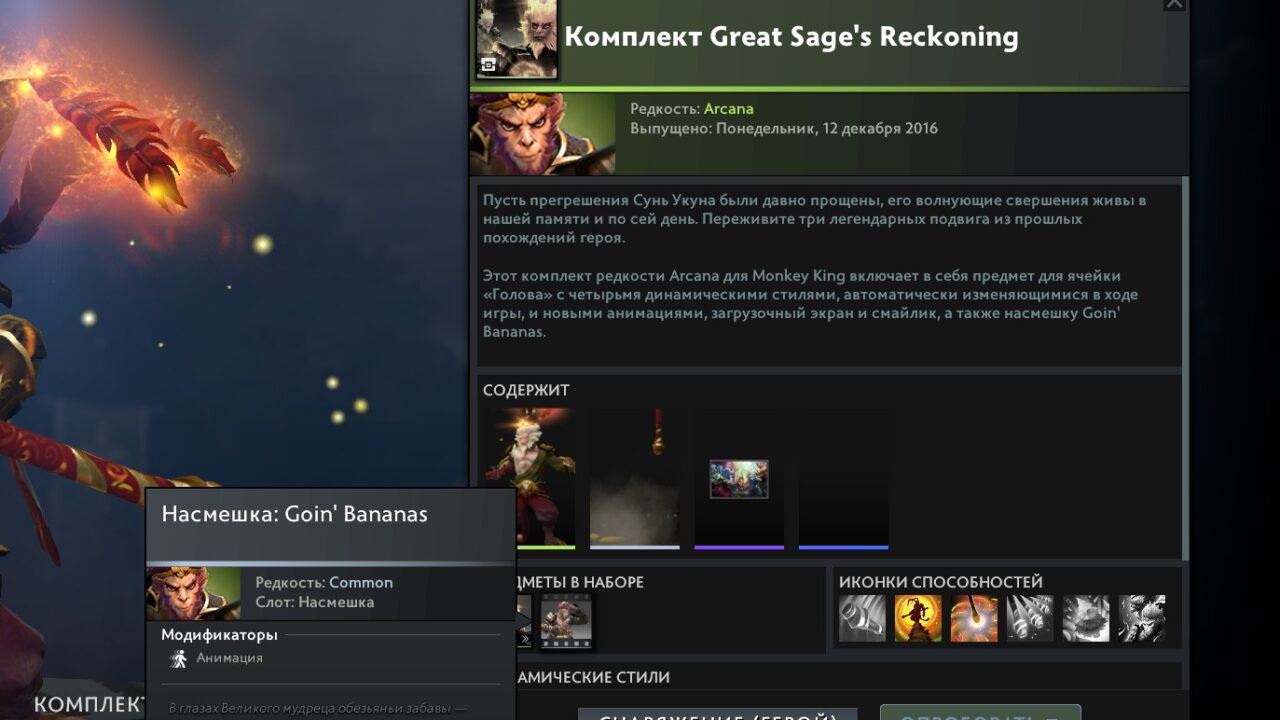
Task: Open the staff effect item with white rarity bar
Action: (x=634, y=478)
